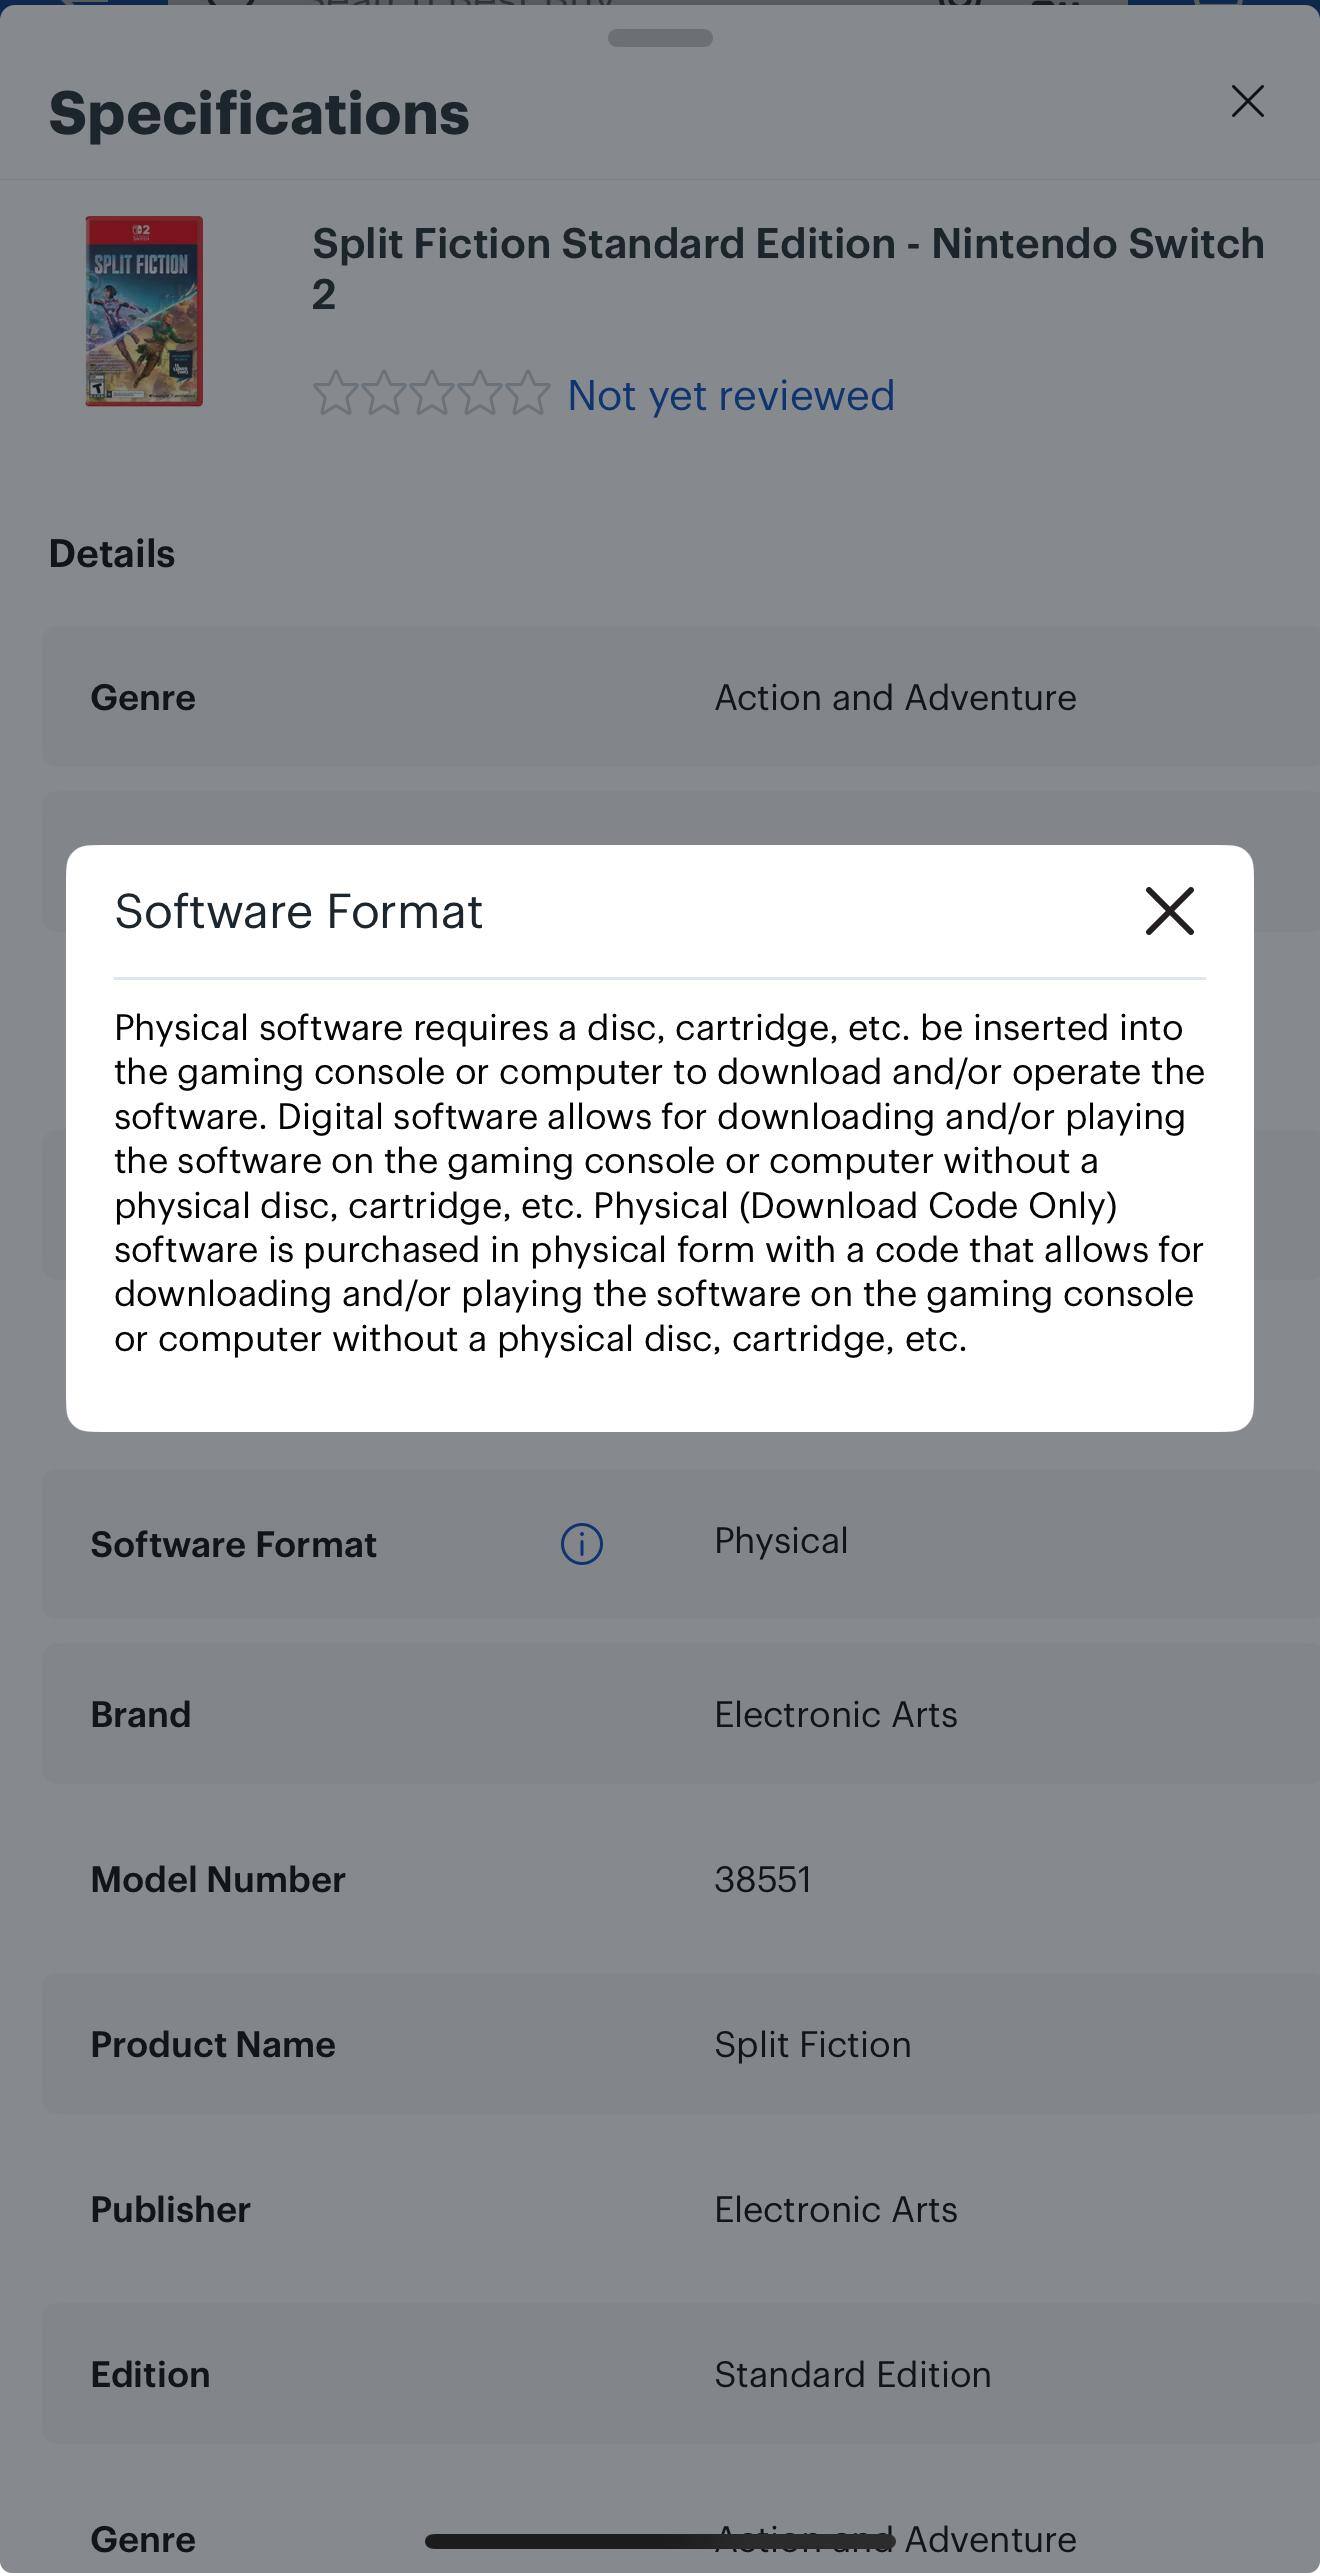Image resolution: width=1320 pixels, height=2573 pixels.
Task: Tap the Product Name value 'Split Fiction'
Action: [x=812, y=2045]
